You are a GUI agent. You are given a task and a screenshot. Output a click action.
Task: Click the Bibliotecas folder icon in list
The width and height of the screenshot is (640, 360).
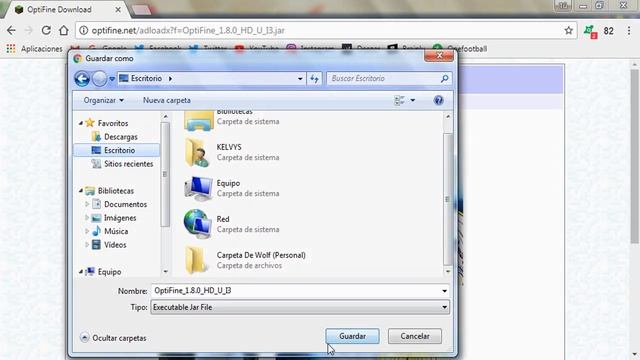198,121
